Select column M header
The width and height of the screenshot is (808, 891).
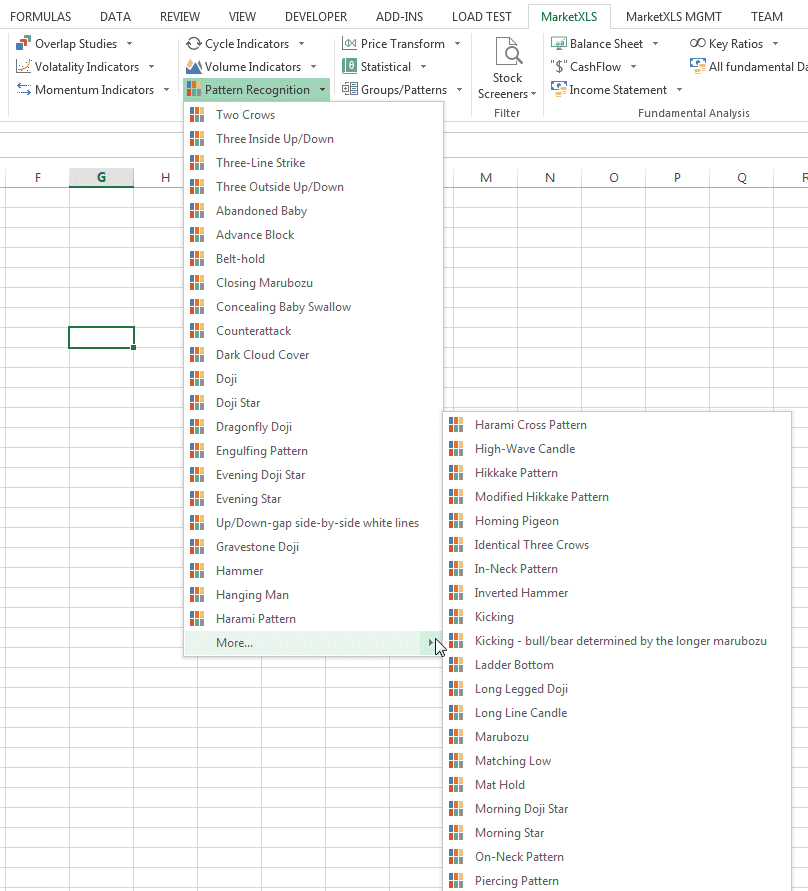[x=486, y=178]
